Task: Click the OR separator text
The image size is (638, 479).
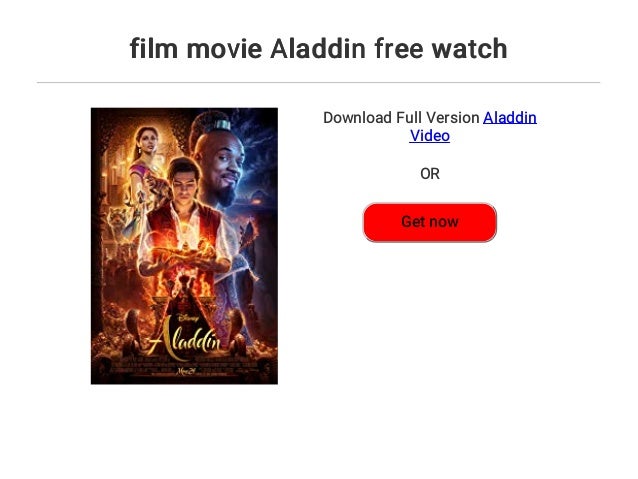Action: pos(430,174)
